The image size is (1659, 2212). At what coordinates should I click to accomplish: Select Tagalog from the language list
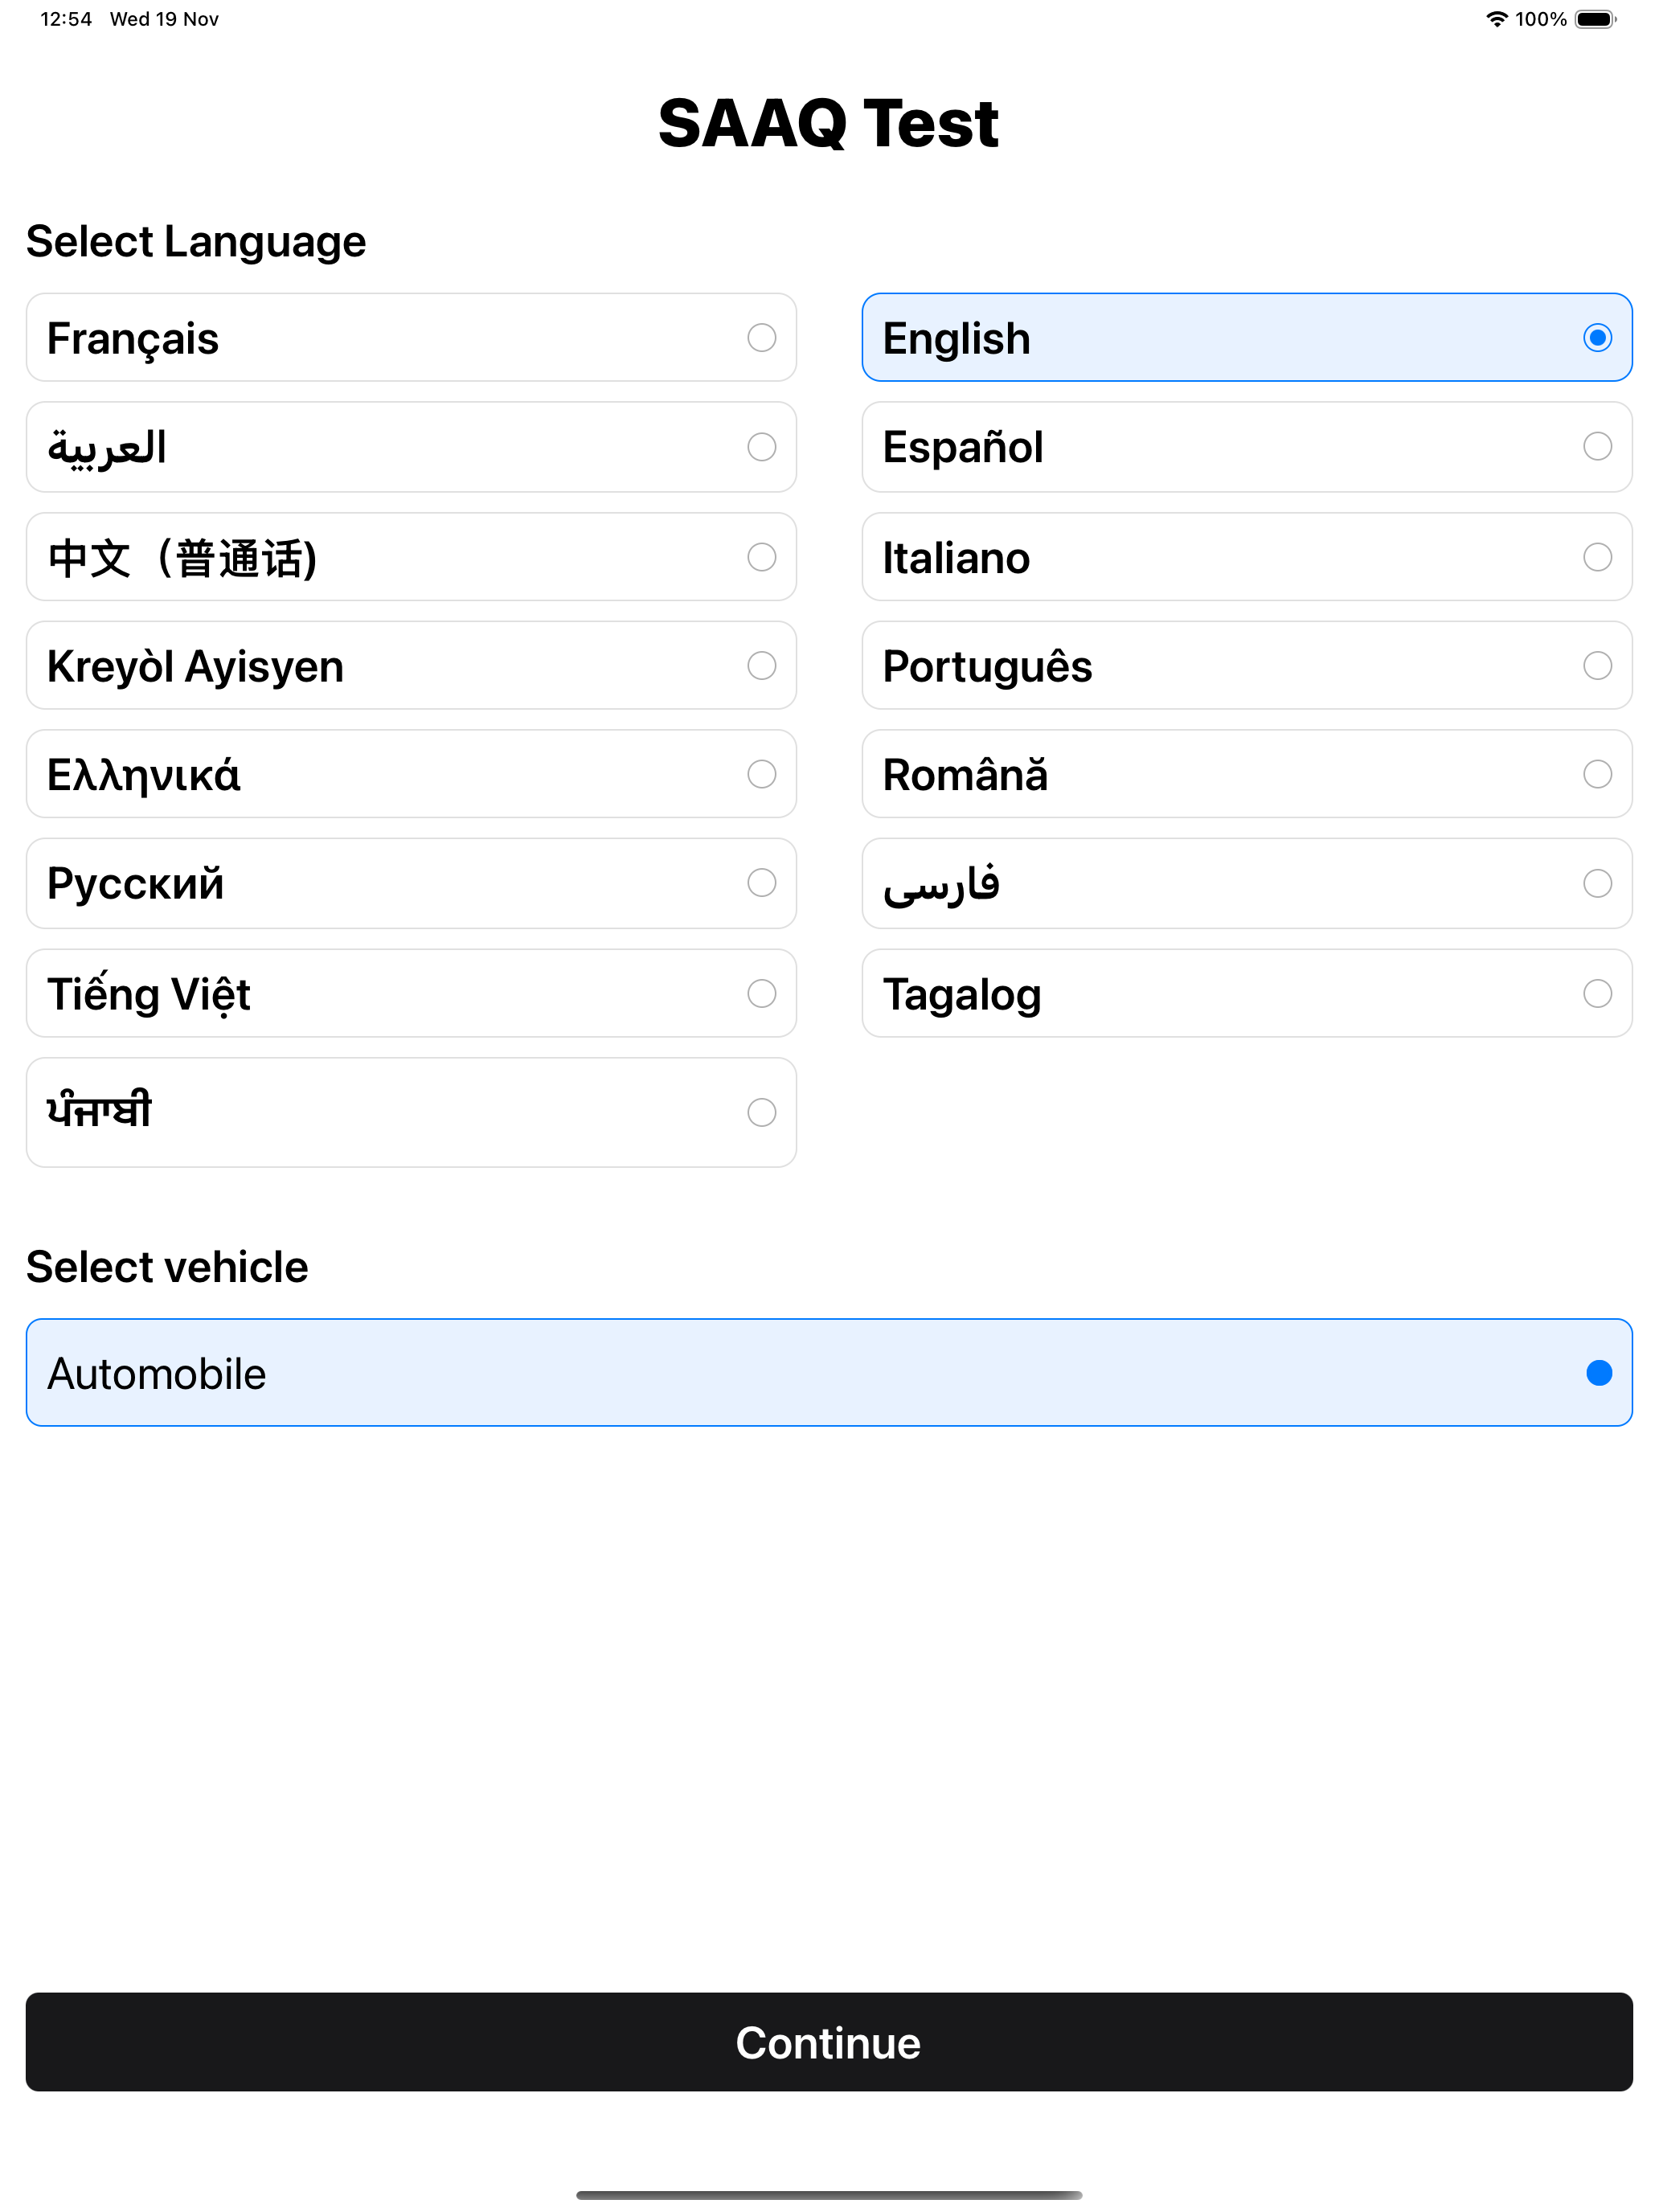point(1246,993)
